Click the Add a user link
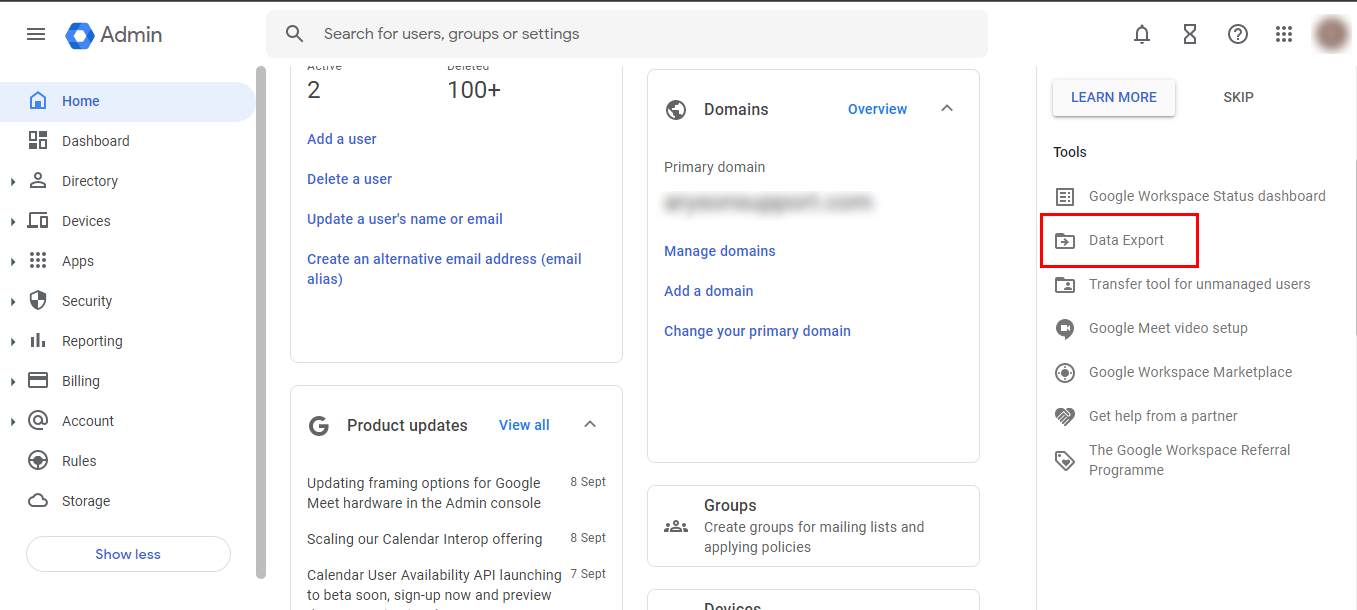Screen dimensions: 1357x610 tap(341, 139)
